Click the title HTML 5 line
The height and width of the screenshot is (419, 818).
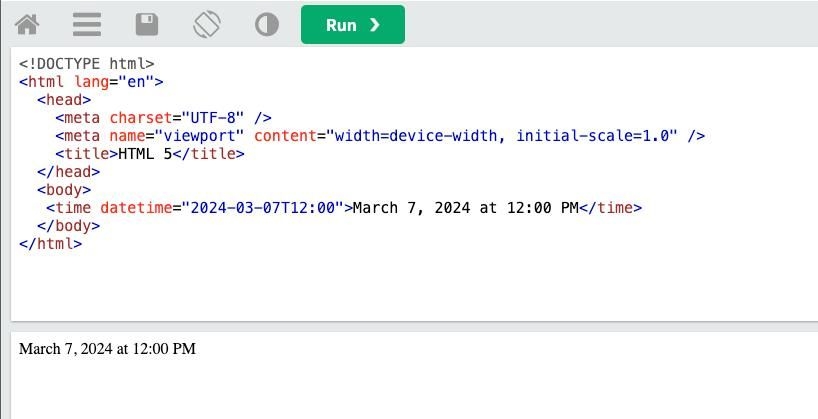pyautogui.click(x=150, y=154)
